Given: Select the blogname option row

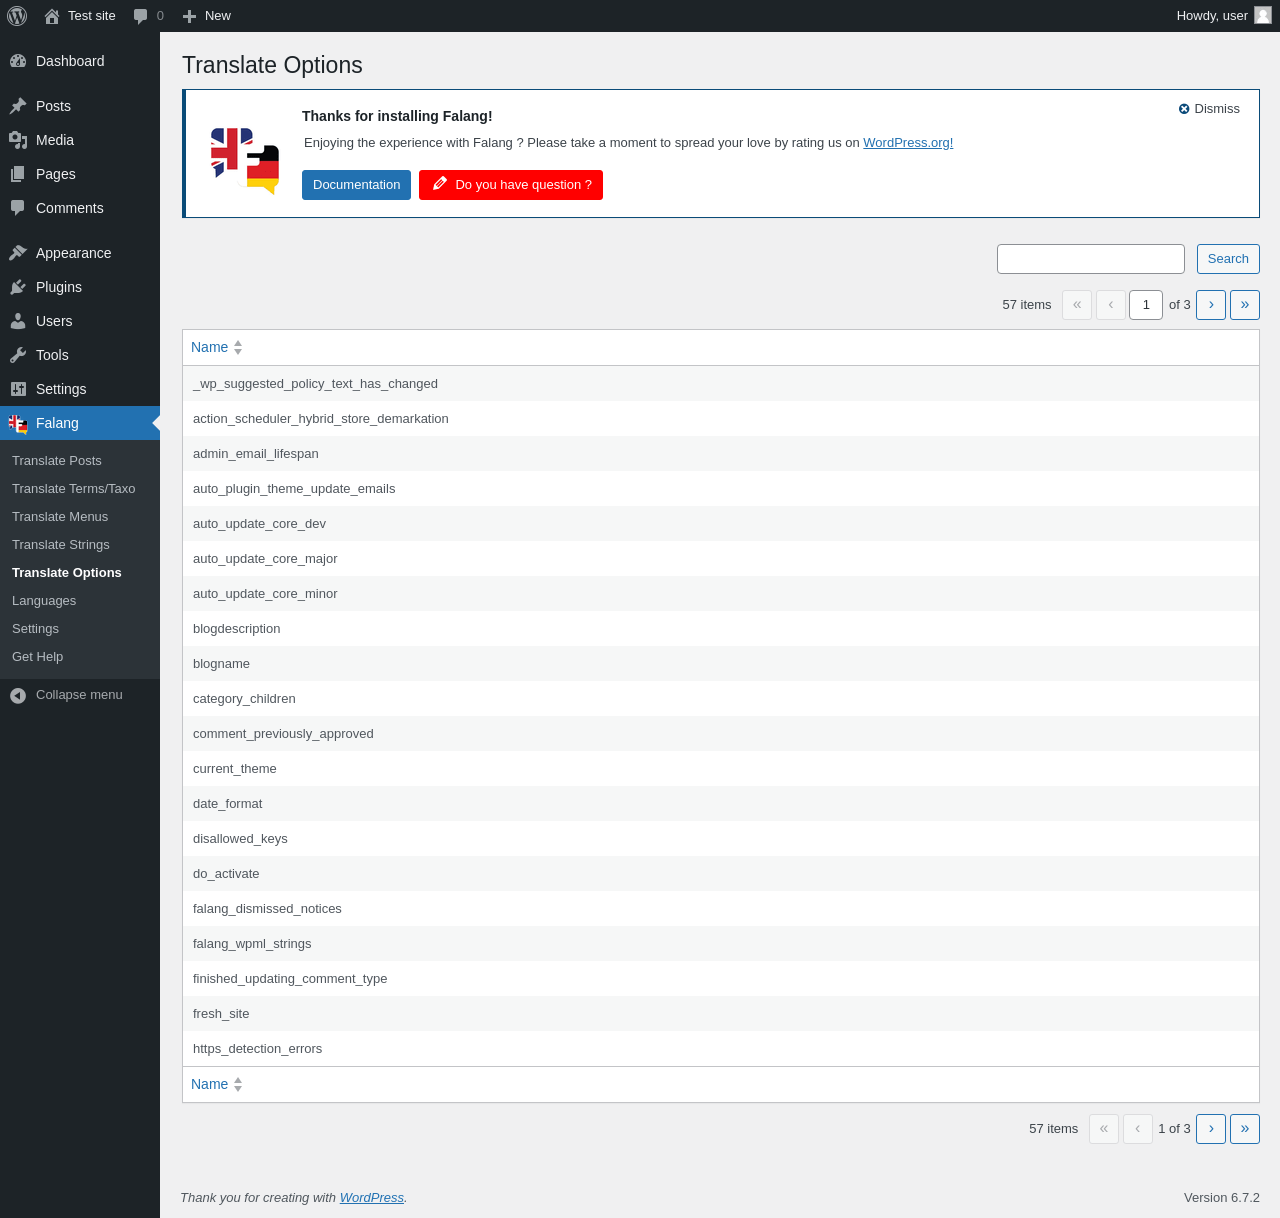Looking at the screenshot, I should tap(721, 664).
